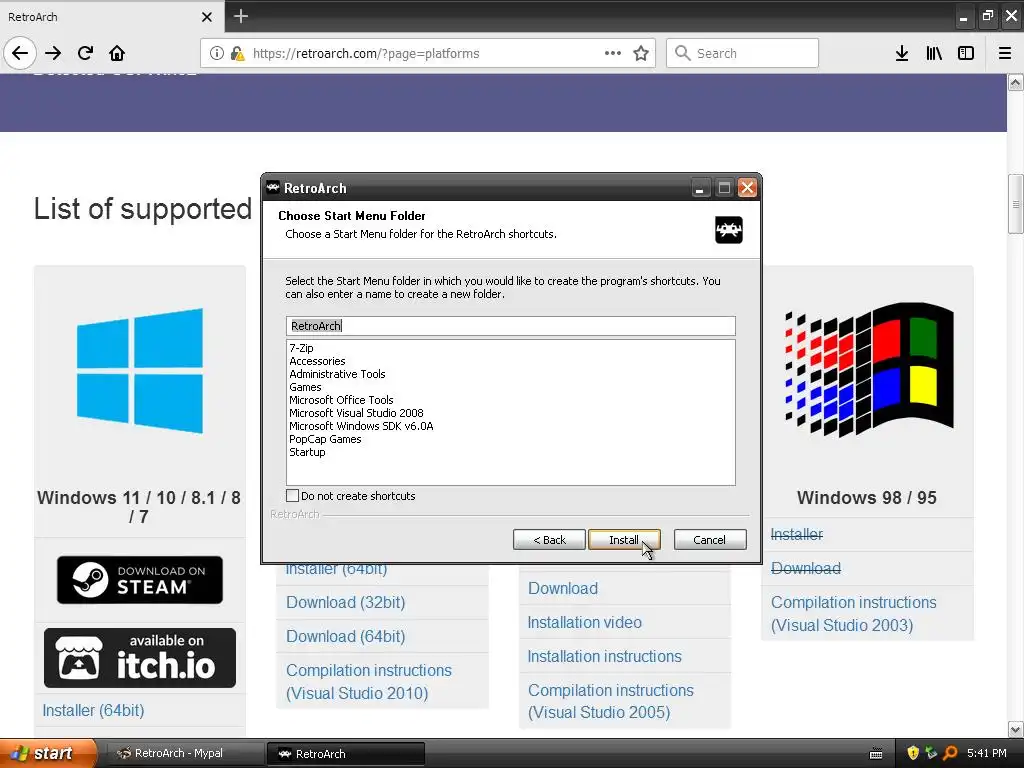Viewport: 1024px width, 768px height.
Task: Click the struck-through Download link for Windows 98
Action: (806, 568)
